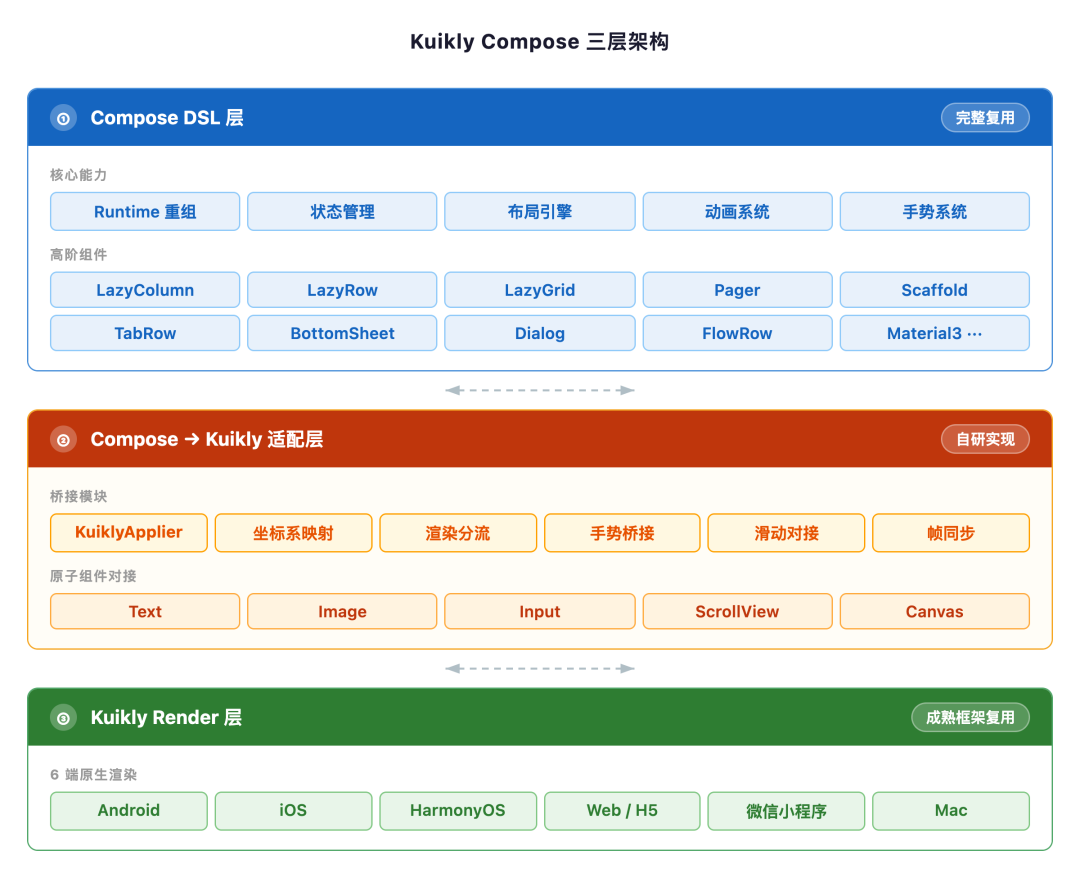Open the Scaffold component box
This screenshot has height=878, width=1080.
click(x=935, y=290)
